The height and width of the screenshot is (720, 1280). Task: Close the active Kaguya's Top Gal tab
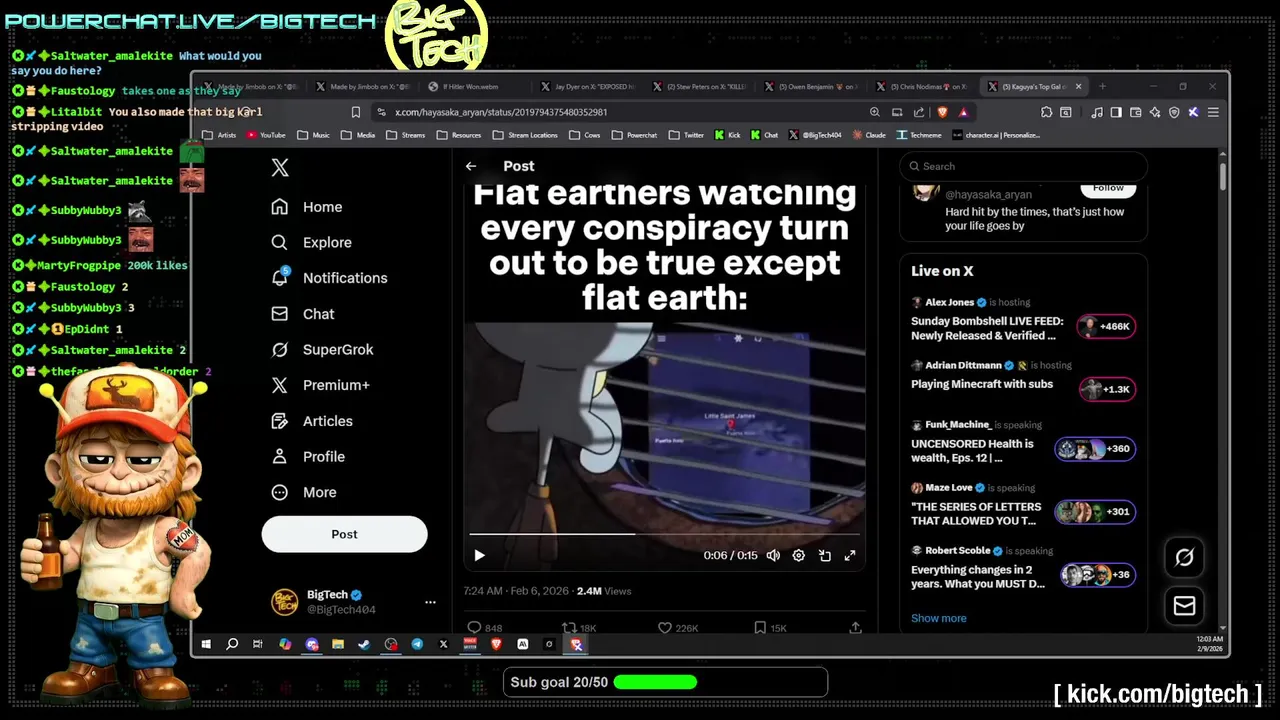[x=1078, y=87]
